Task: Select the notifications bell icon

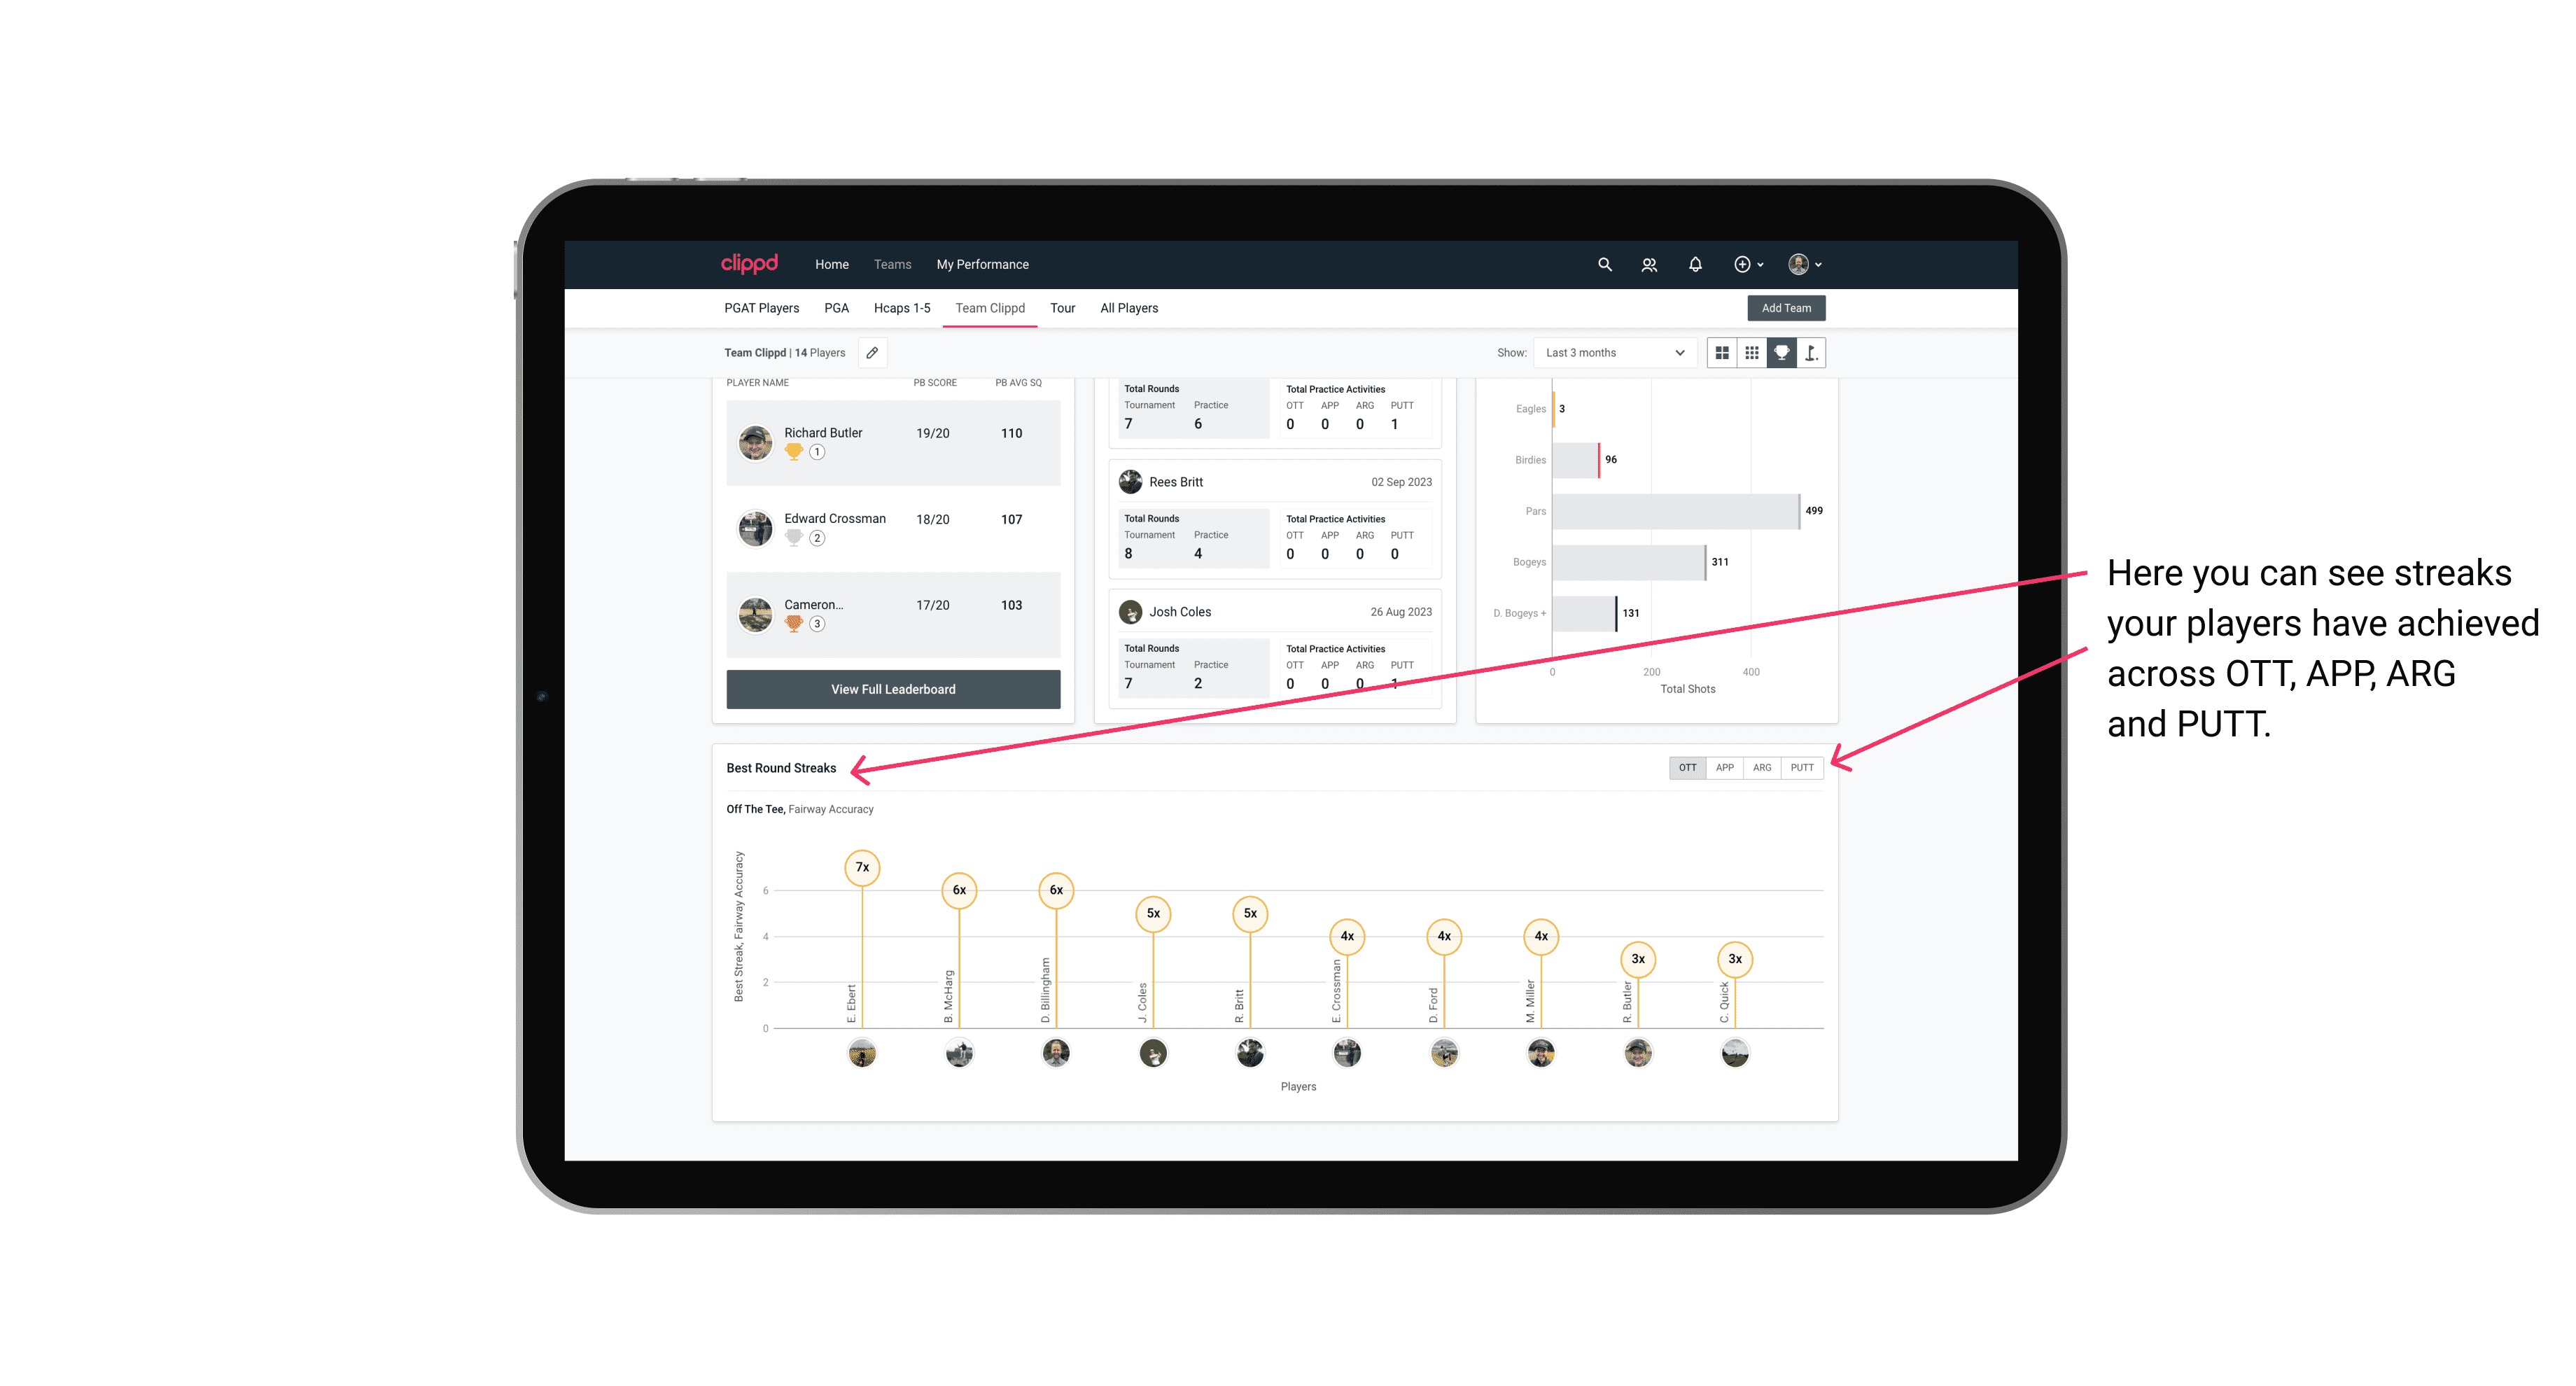Action: (1694, 265)
